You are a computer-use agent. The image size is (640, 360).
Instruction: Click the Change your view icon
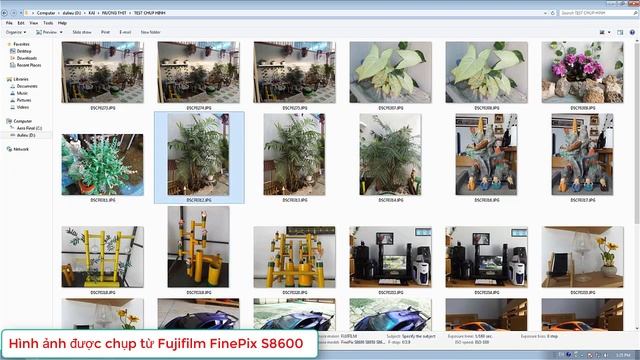[x=602, y=32]
